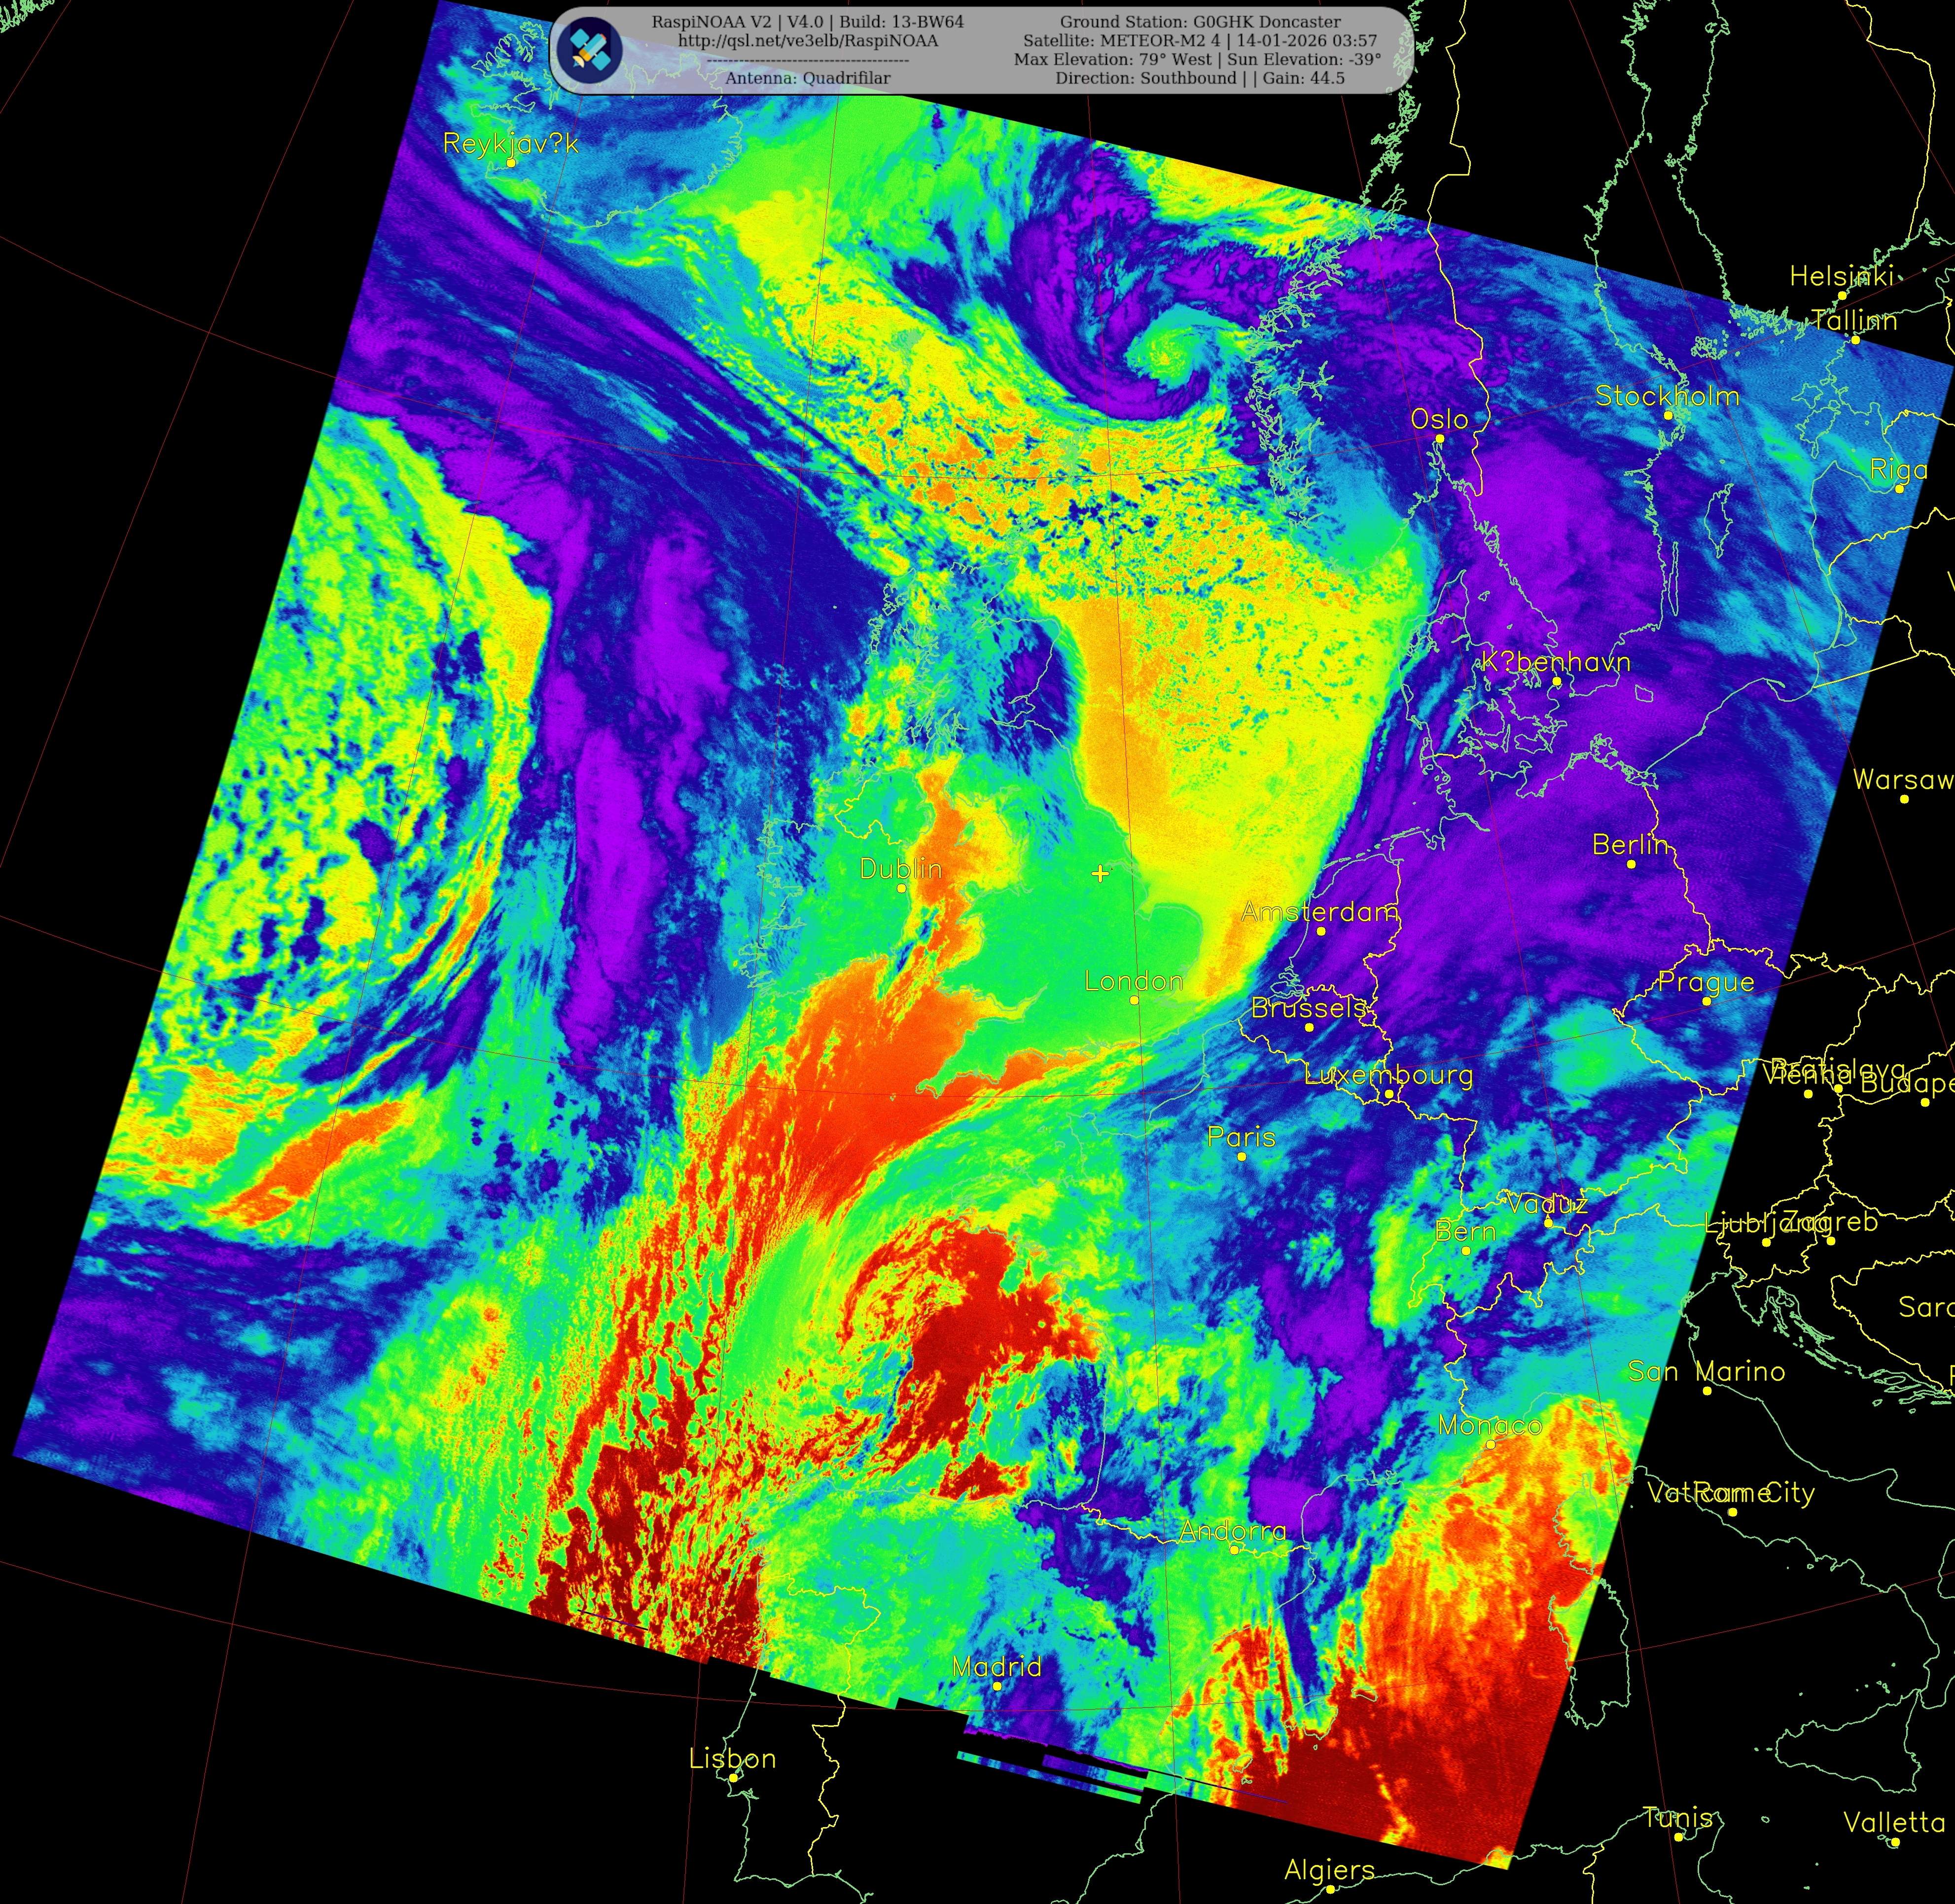Click the Reykjavik city dot marker
The image size is (1955, 1904).
[511, 162]
